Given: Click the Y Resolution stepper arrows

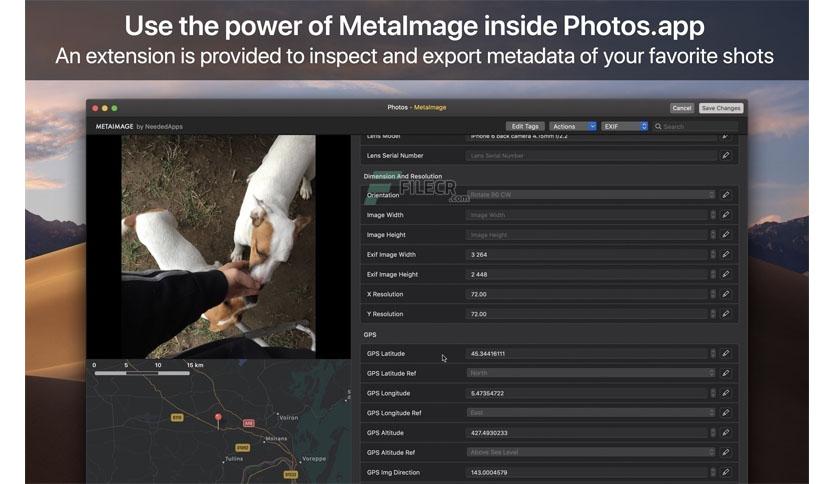Looking at the screenshot, I should (713, 314).
